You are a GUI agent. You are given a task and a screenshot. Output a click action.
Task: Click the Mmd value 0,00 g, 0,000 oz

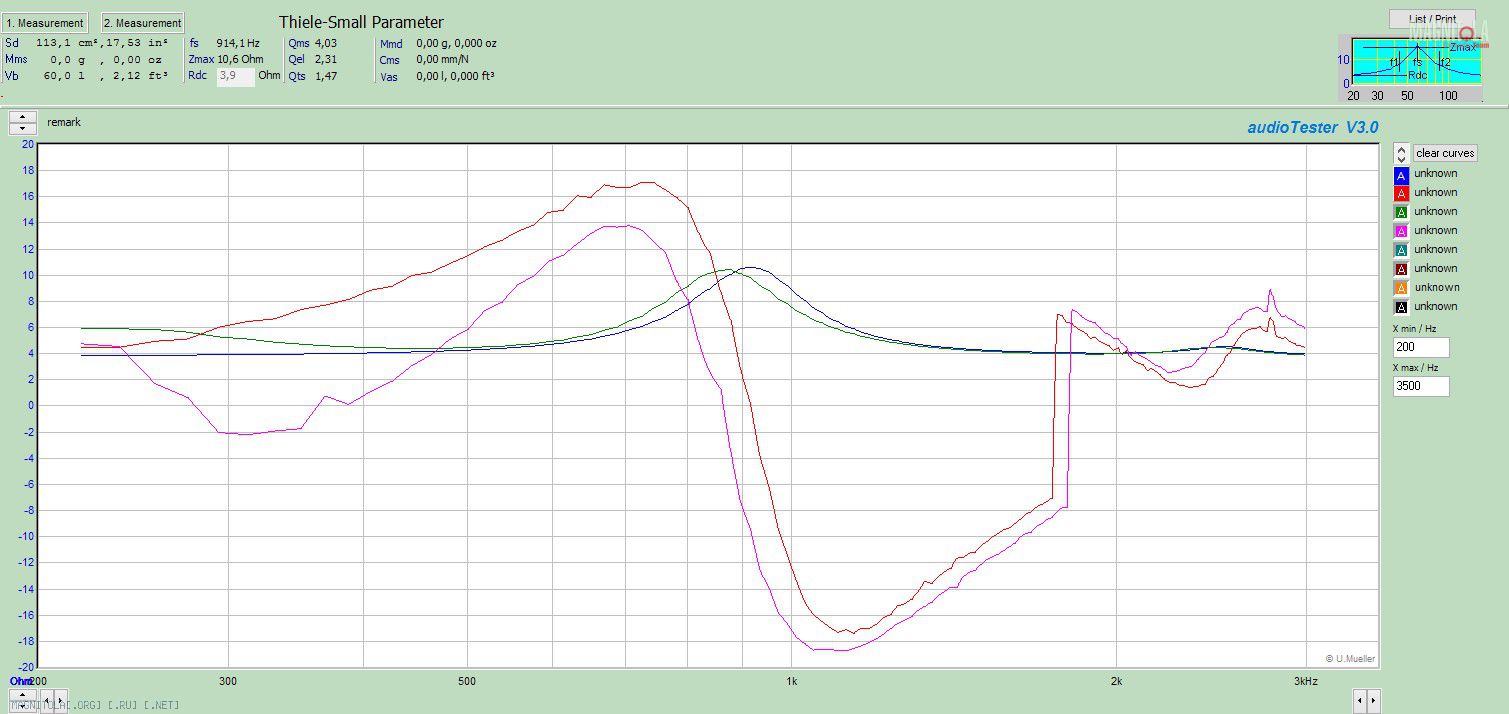(x=456, y=44)
